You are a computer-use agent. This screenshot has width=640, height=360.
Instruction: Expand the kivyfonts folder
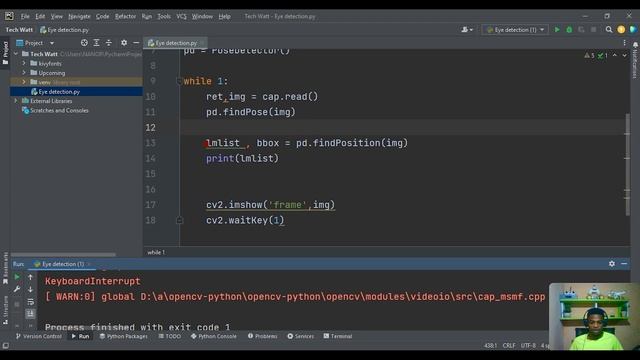24,63
